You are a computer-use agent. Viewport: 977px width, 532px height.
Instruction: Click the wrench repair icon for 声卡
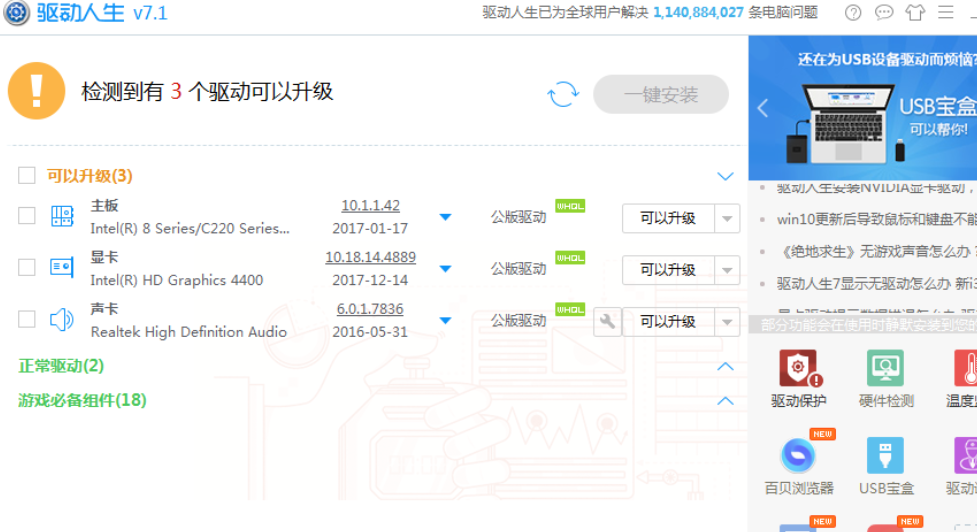(x=607, y=322)
